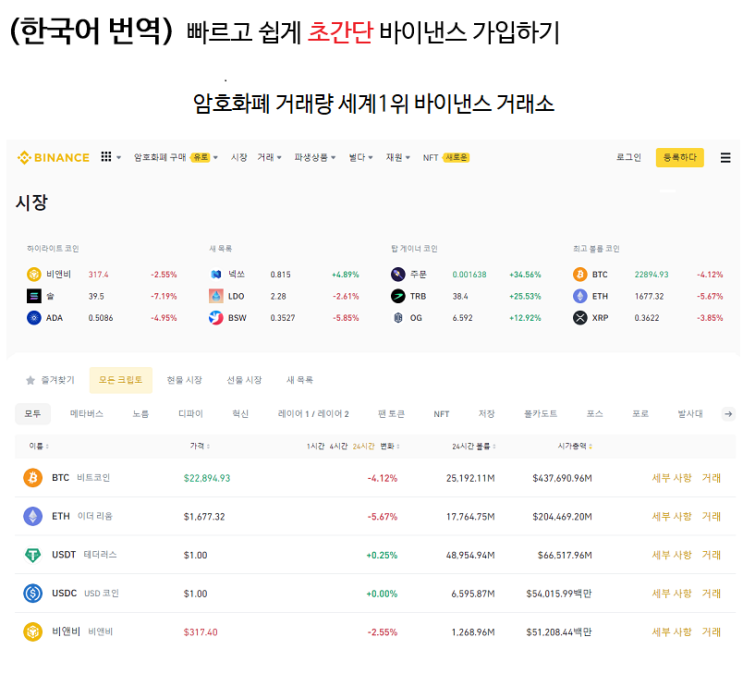Click the SOL coin icon in highlight coins

coord(34,296)
